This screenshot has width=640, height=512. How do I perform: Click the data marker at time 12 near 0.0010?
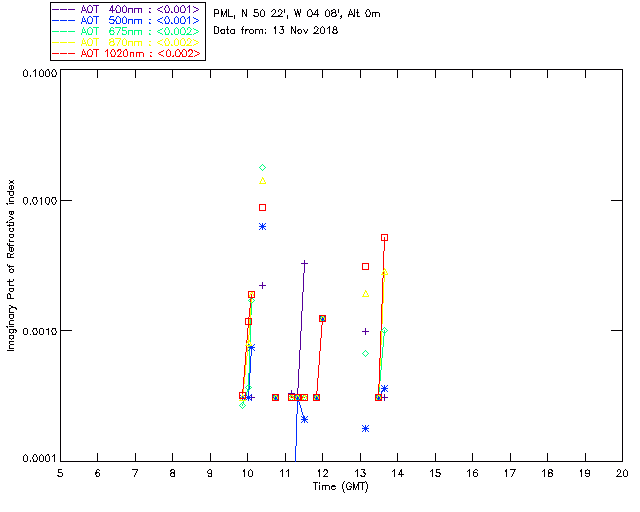coord(322,318)
